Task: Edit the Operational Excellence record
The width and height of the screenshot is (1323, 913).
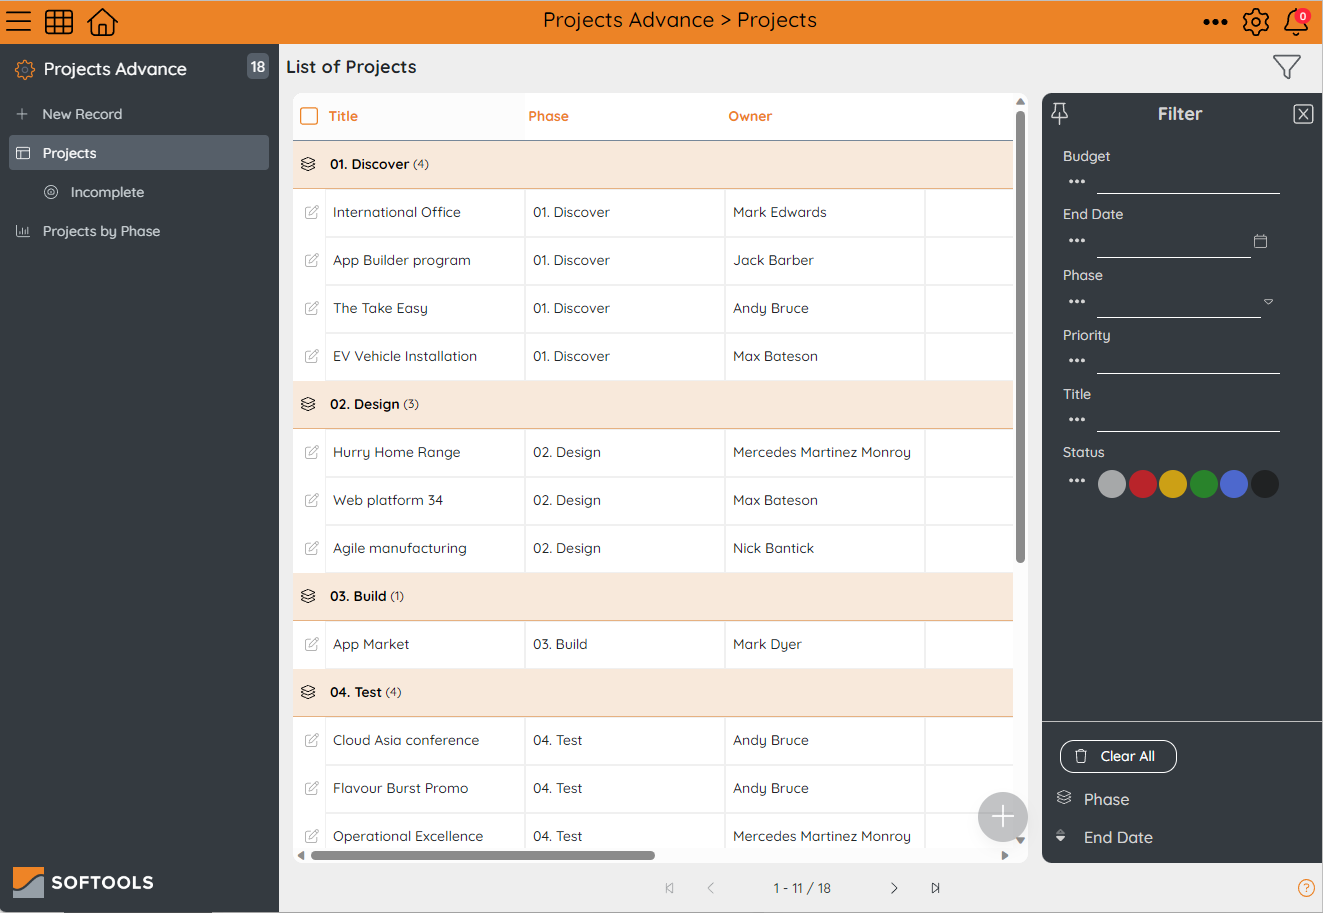Action: click(x=311, y=836)
